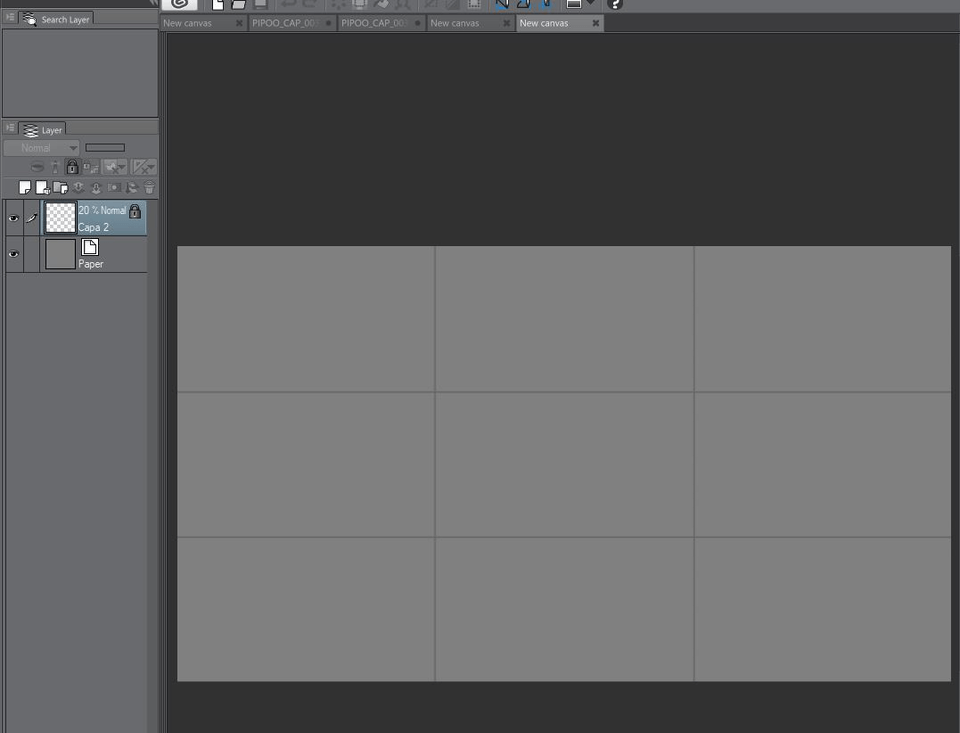Click the Undo toolbar icon
960x733 pixels.
point(288,4)
